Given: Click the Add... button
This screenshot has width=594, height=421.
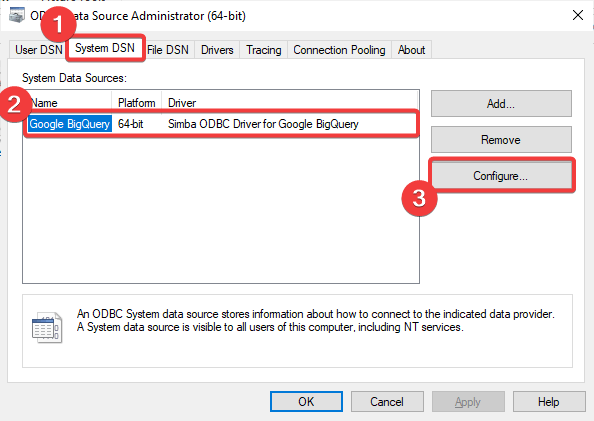Looking at the screenshot, I should point(501,103).
